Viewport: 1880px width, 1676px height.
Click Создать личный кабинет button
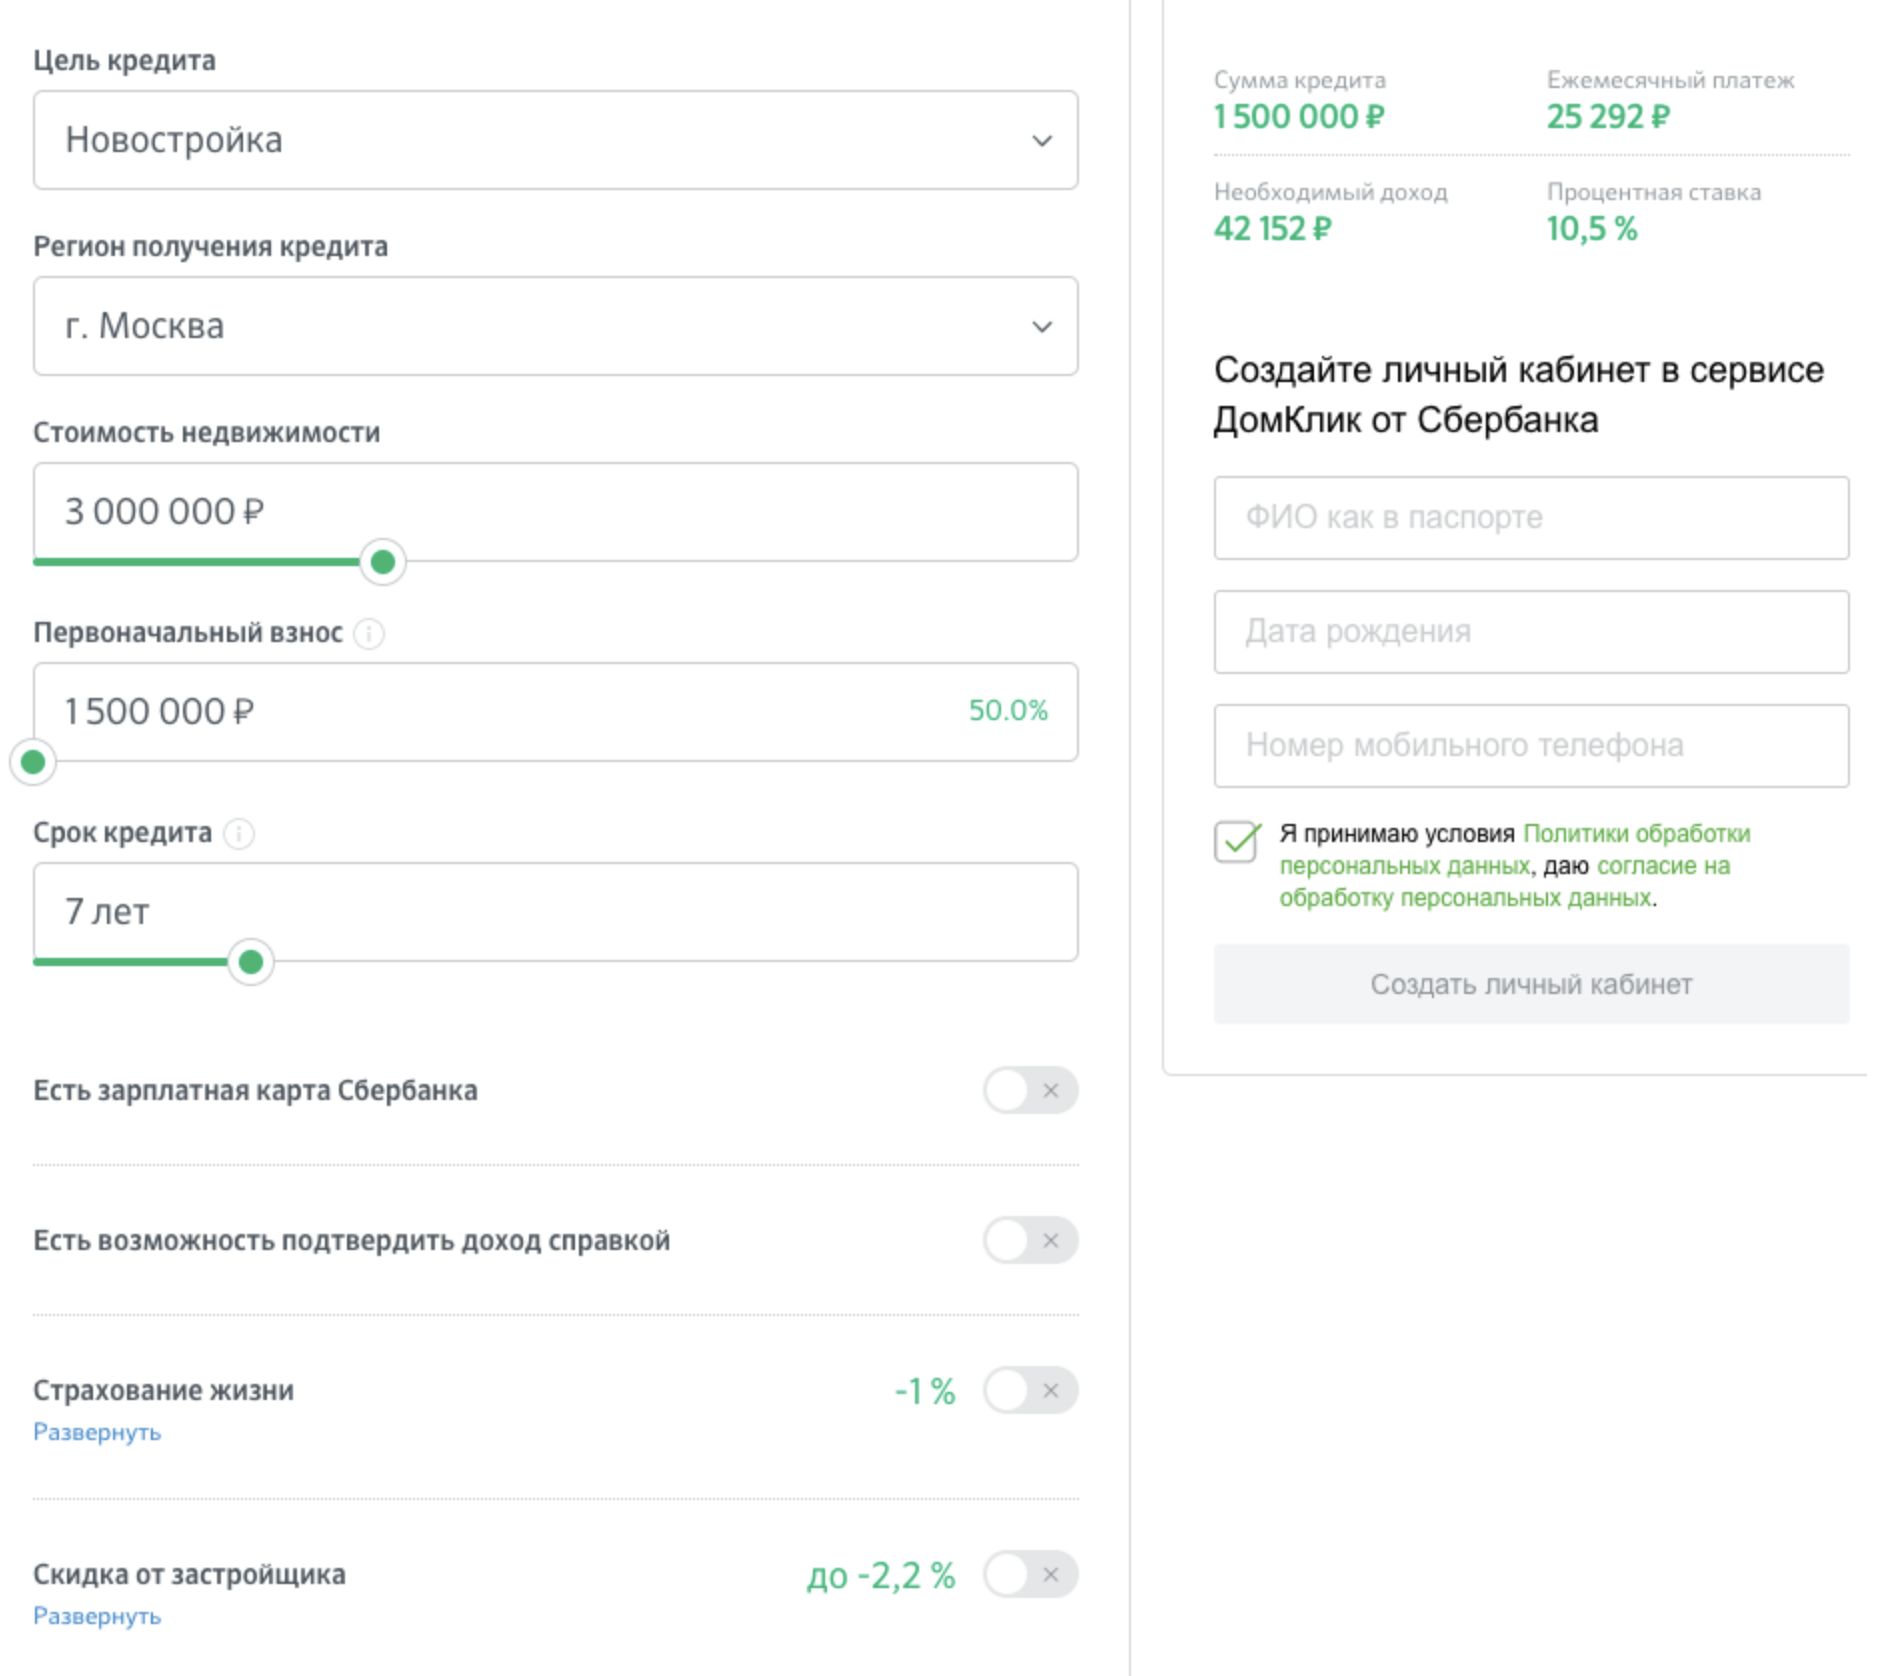[1531, 984]
